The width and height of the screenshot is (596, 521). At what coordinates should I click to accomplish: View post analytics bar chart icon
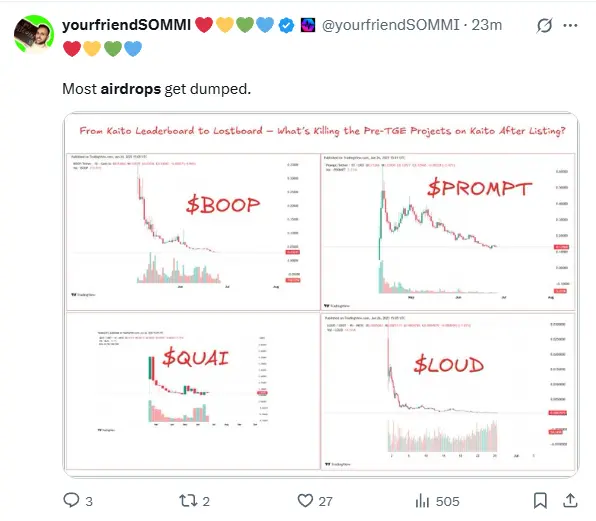pos(422,500)
